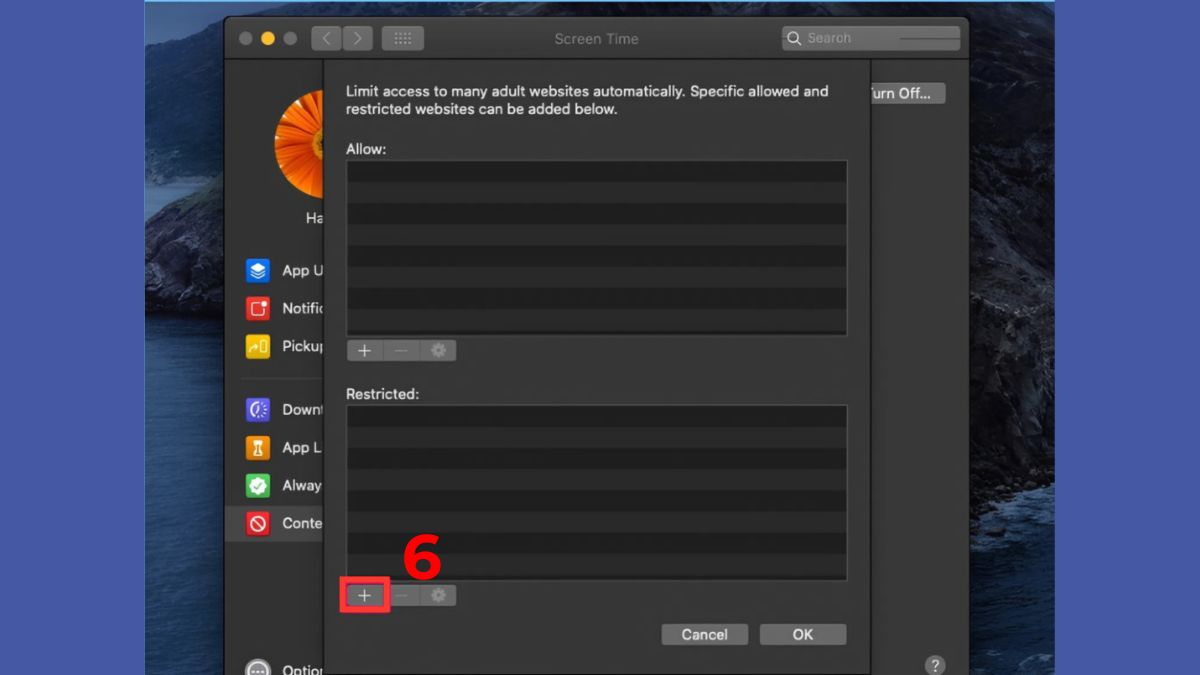Open Pickups sidebar icon
Screen dimensions: 1200x675
(x=258, y=346)
